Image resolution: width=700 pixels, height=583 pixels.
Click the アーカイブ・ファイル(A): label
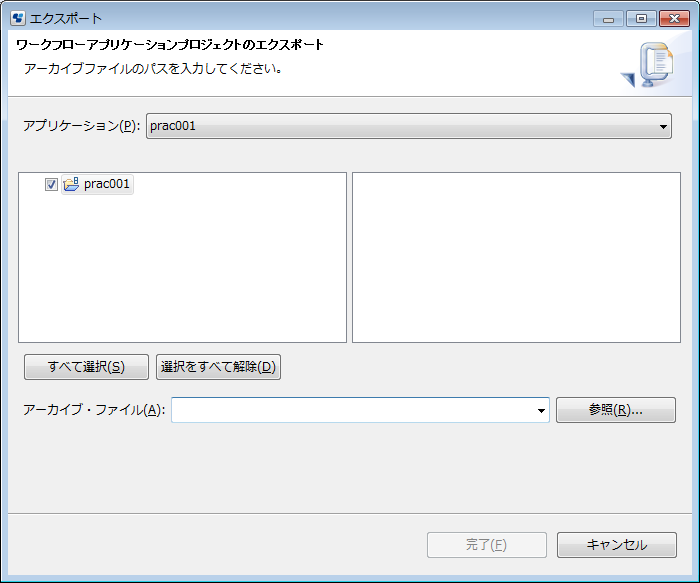pos(94,410)
